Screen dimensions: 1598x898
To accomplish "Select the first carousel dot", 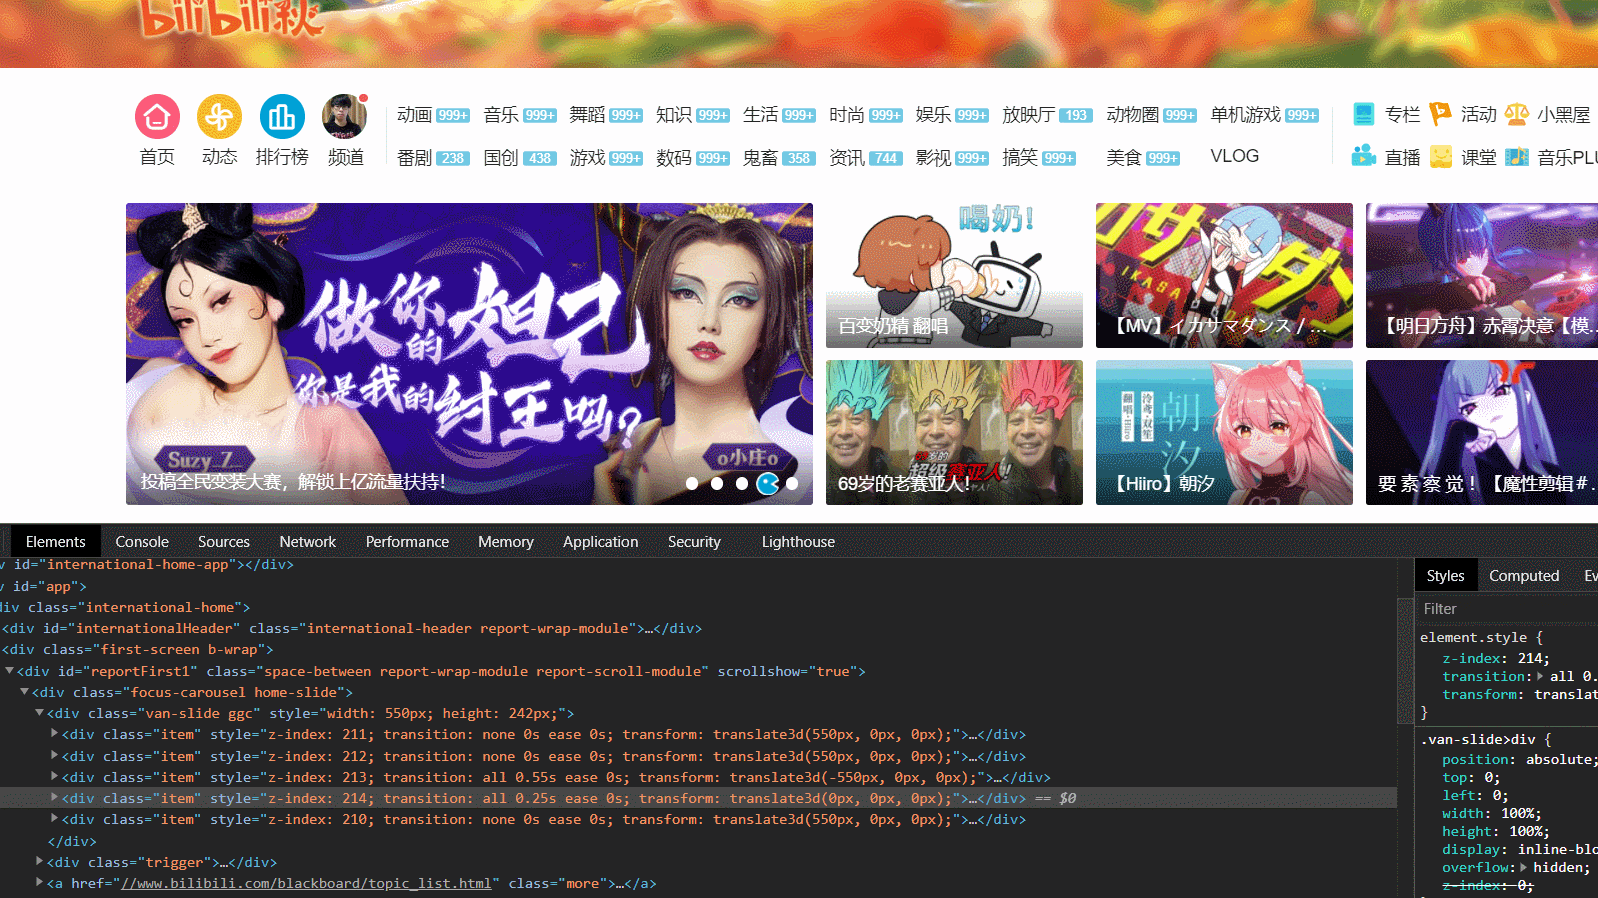I will (x=692, y=483).
